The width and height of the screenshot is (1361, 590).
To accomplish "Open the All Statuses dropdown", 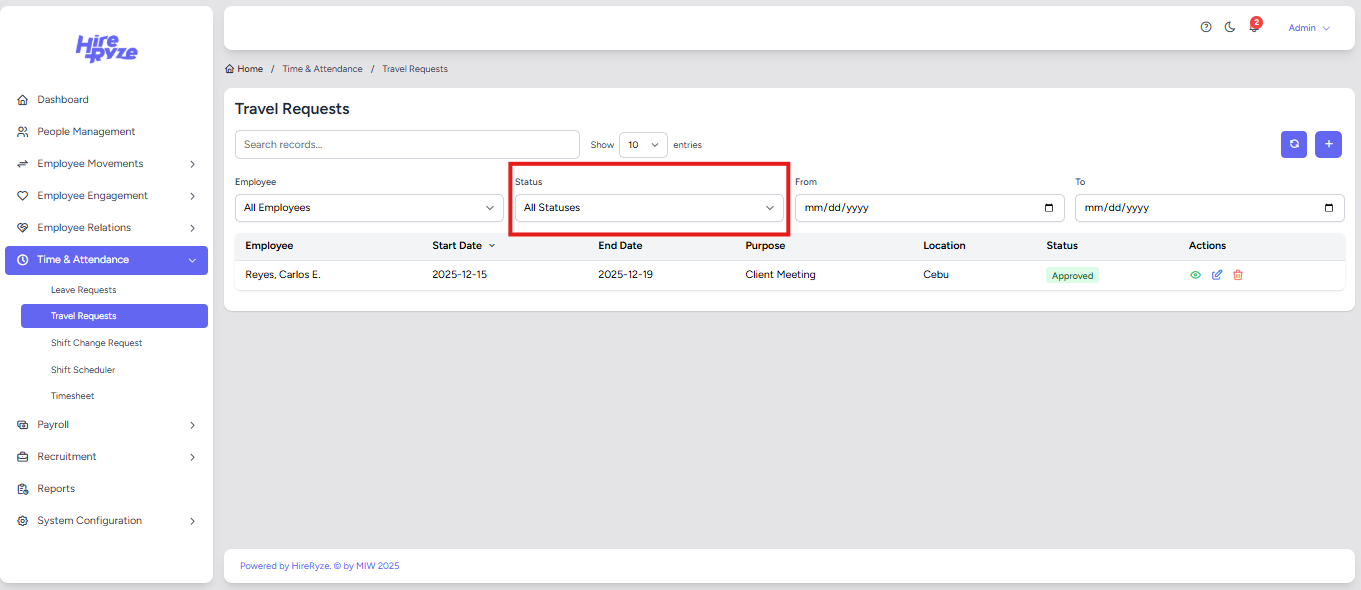I will point(649,208).
